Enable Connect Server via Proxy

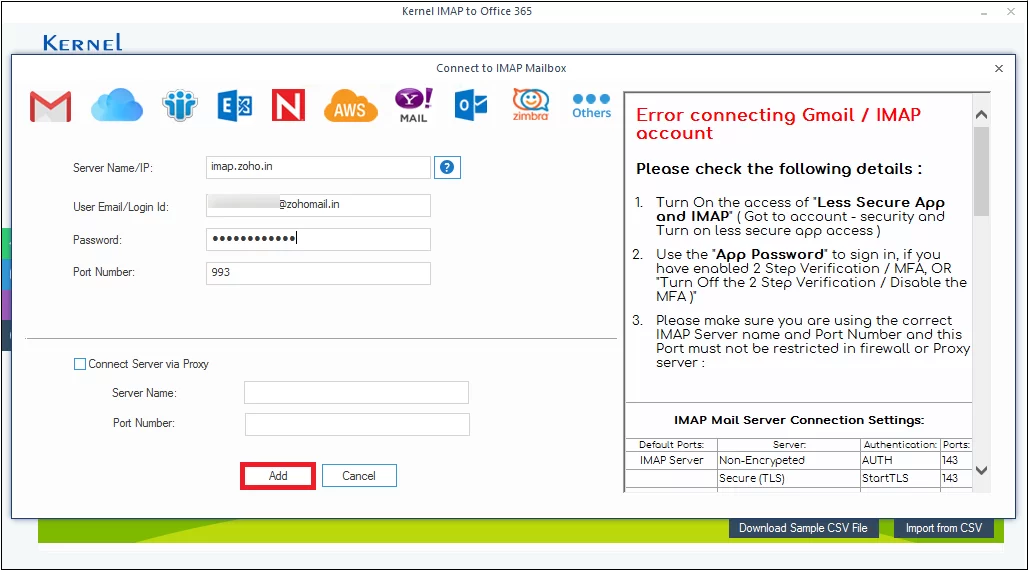[80, 364]
